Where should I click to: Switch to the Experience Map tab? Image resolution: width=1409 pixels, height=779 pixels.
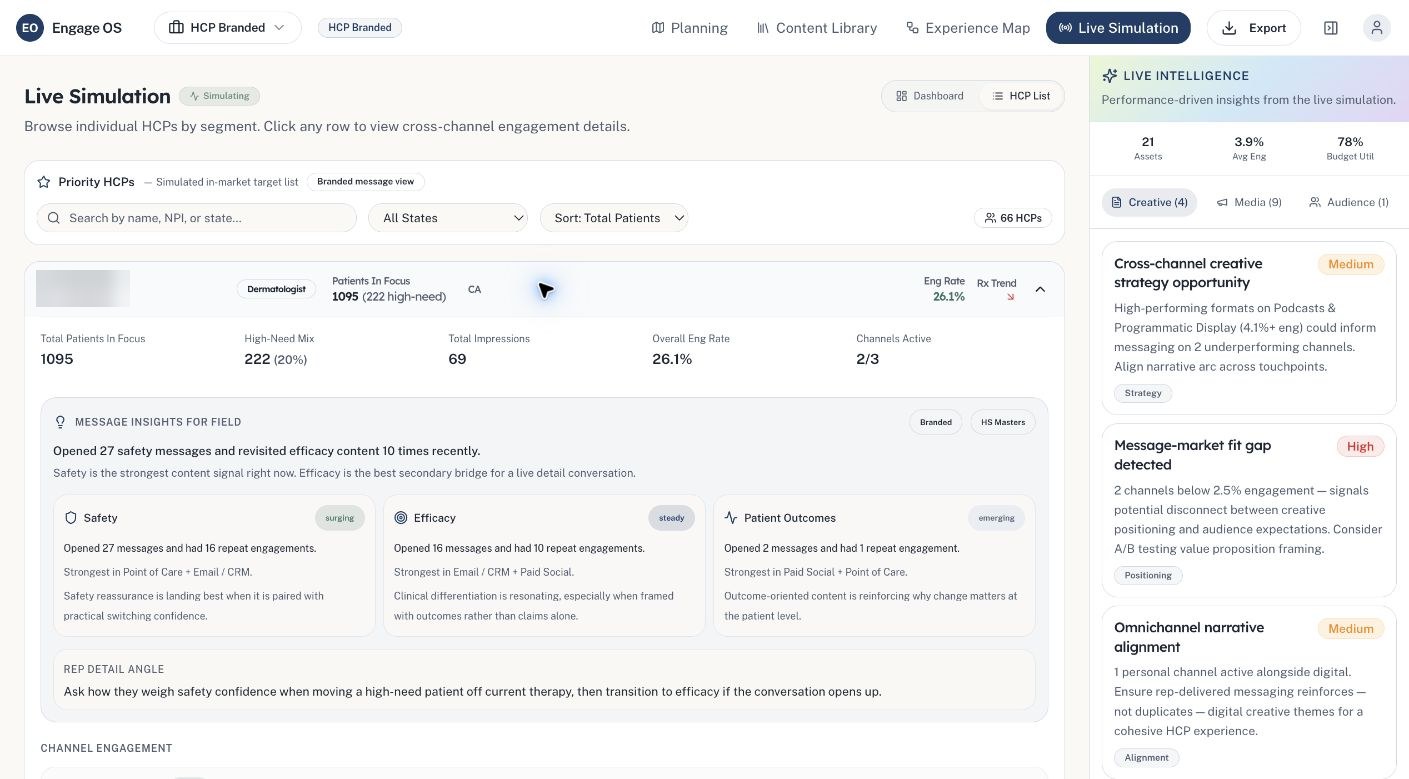[x=968, y=28]
